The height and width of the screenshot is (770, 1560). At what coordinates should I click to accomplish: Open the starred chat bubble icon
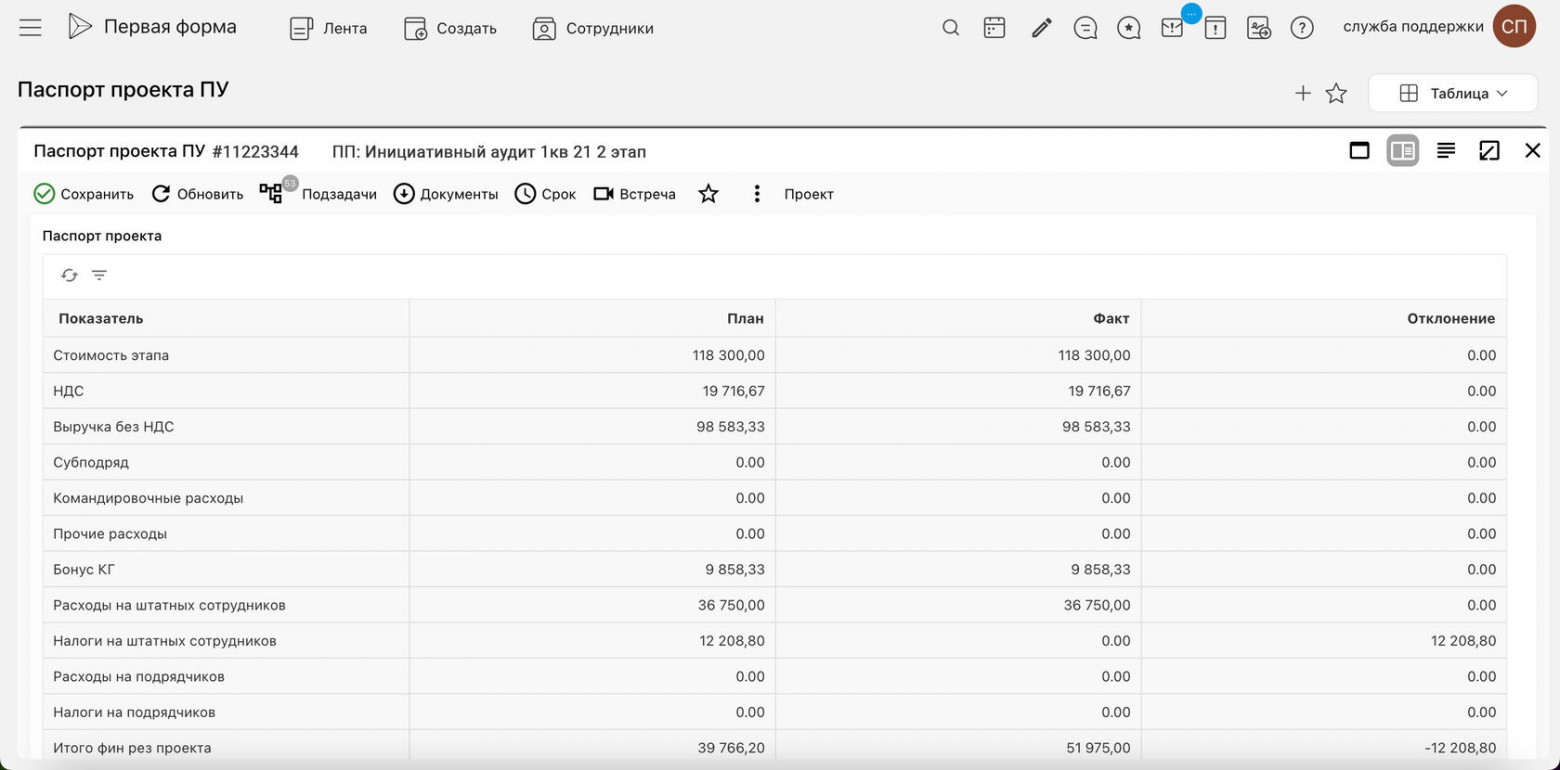(x=1129, y=28)
